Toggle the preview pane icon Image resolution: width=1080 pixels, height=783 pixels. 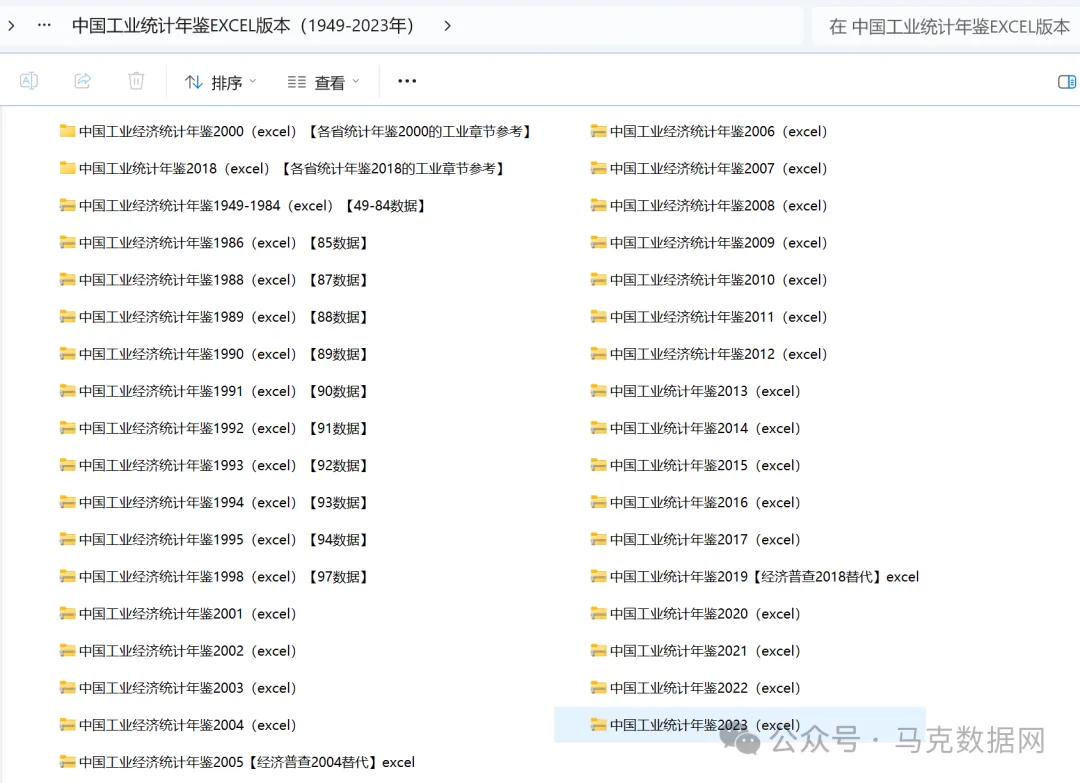point(1067,82)
